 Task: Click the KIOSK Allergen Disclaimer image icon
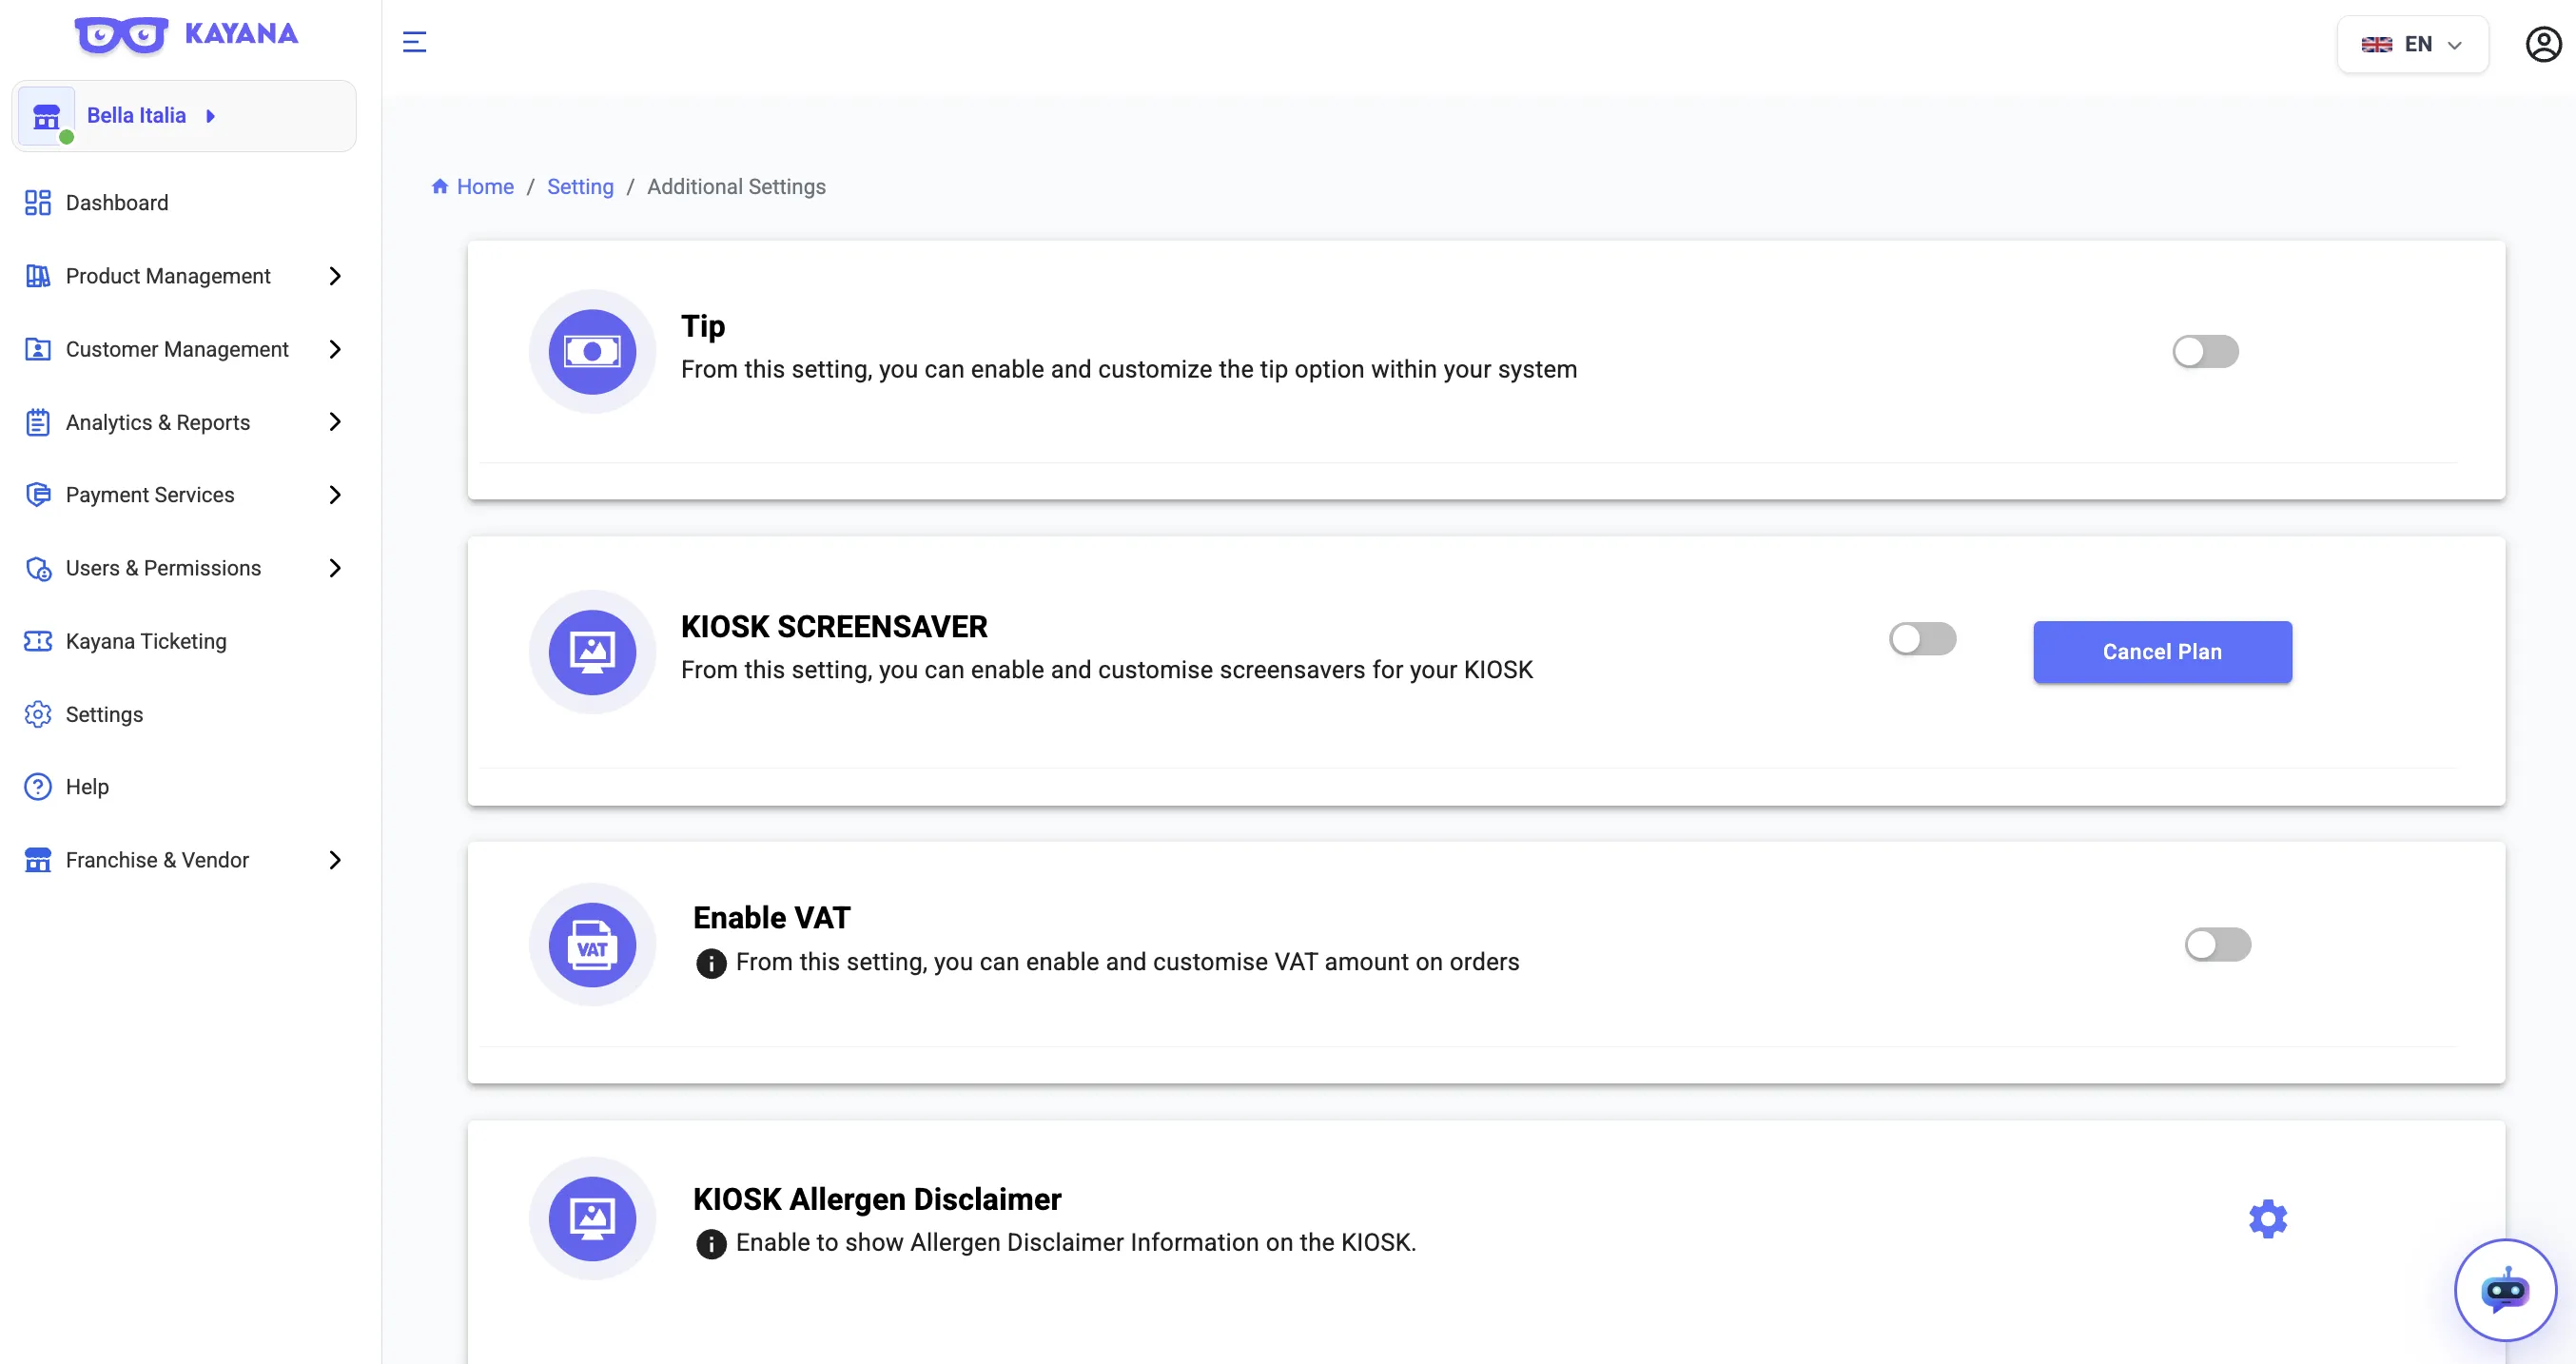tap(592, 1218)
